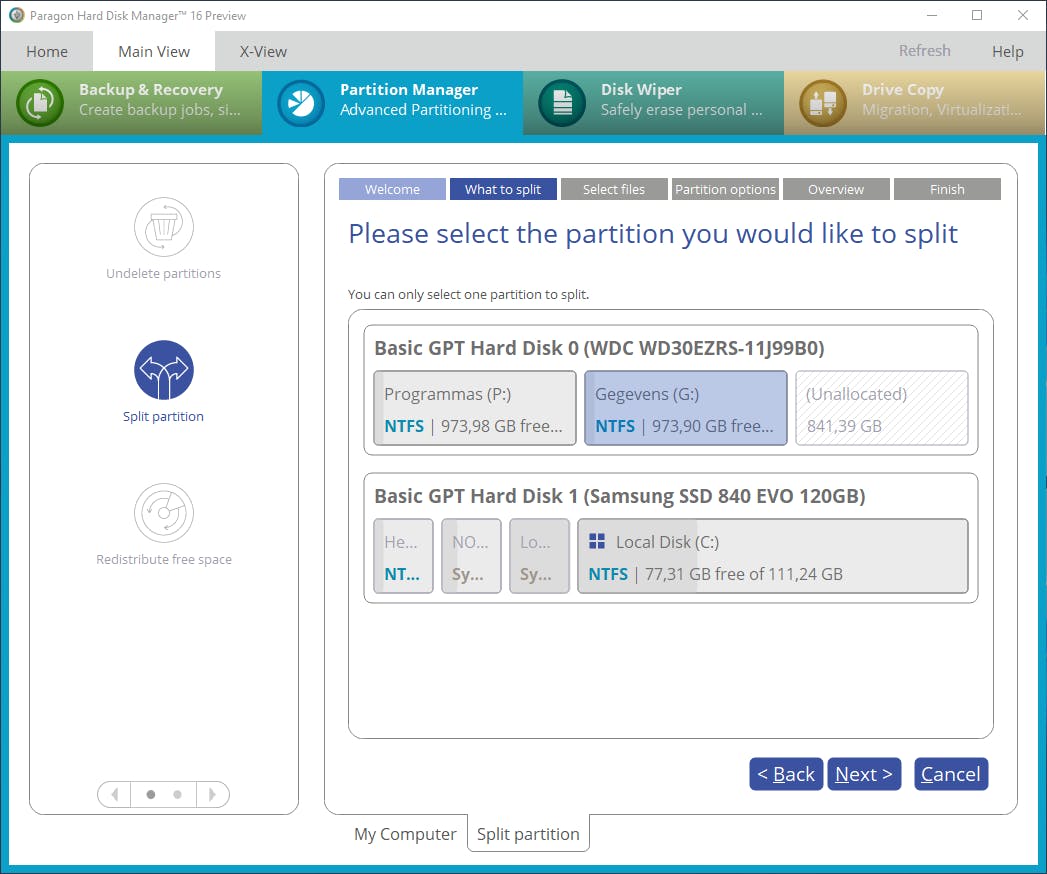Click Refresh in the top bar
Viewport: 1047px width, 874px height.
(924, 51)
